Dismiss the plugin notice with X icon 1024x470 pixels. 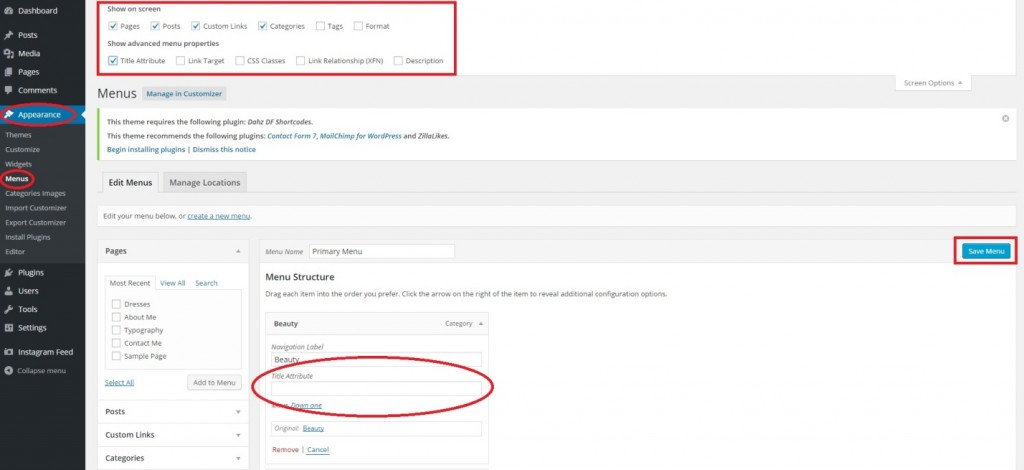tap(1005, 118)
